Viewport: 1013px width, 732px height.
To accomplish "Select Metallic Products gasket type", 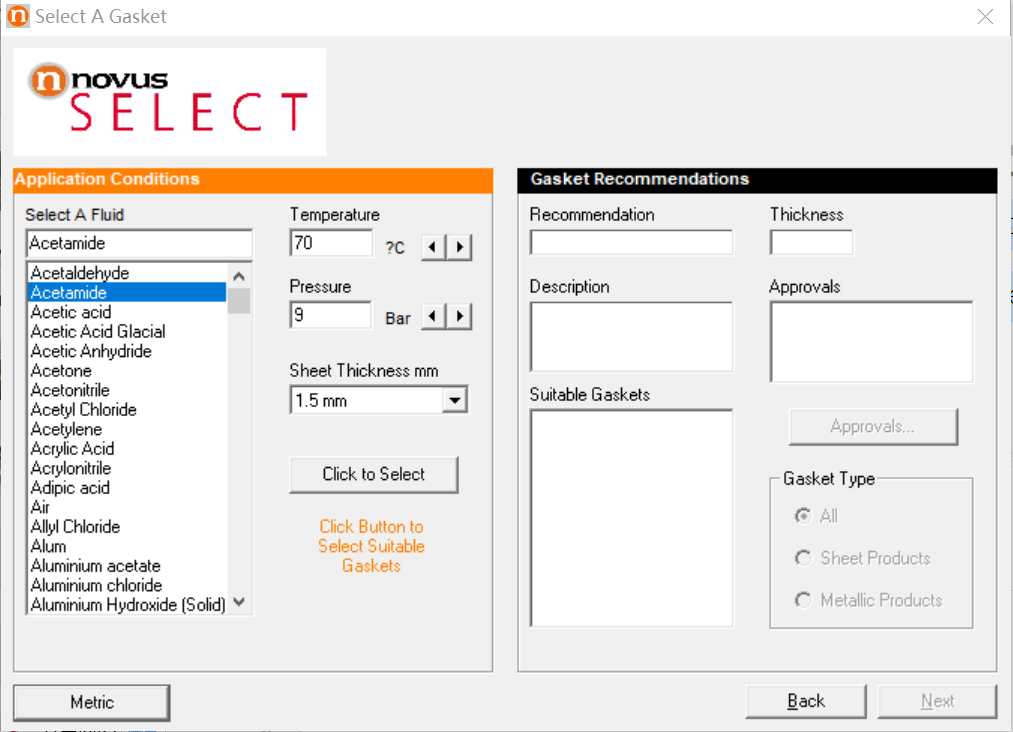I will [x=803, y=600].
